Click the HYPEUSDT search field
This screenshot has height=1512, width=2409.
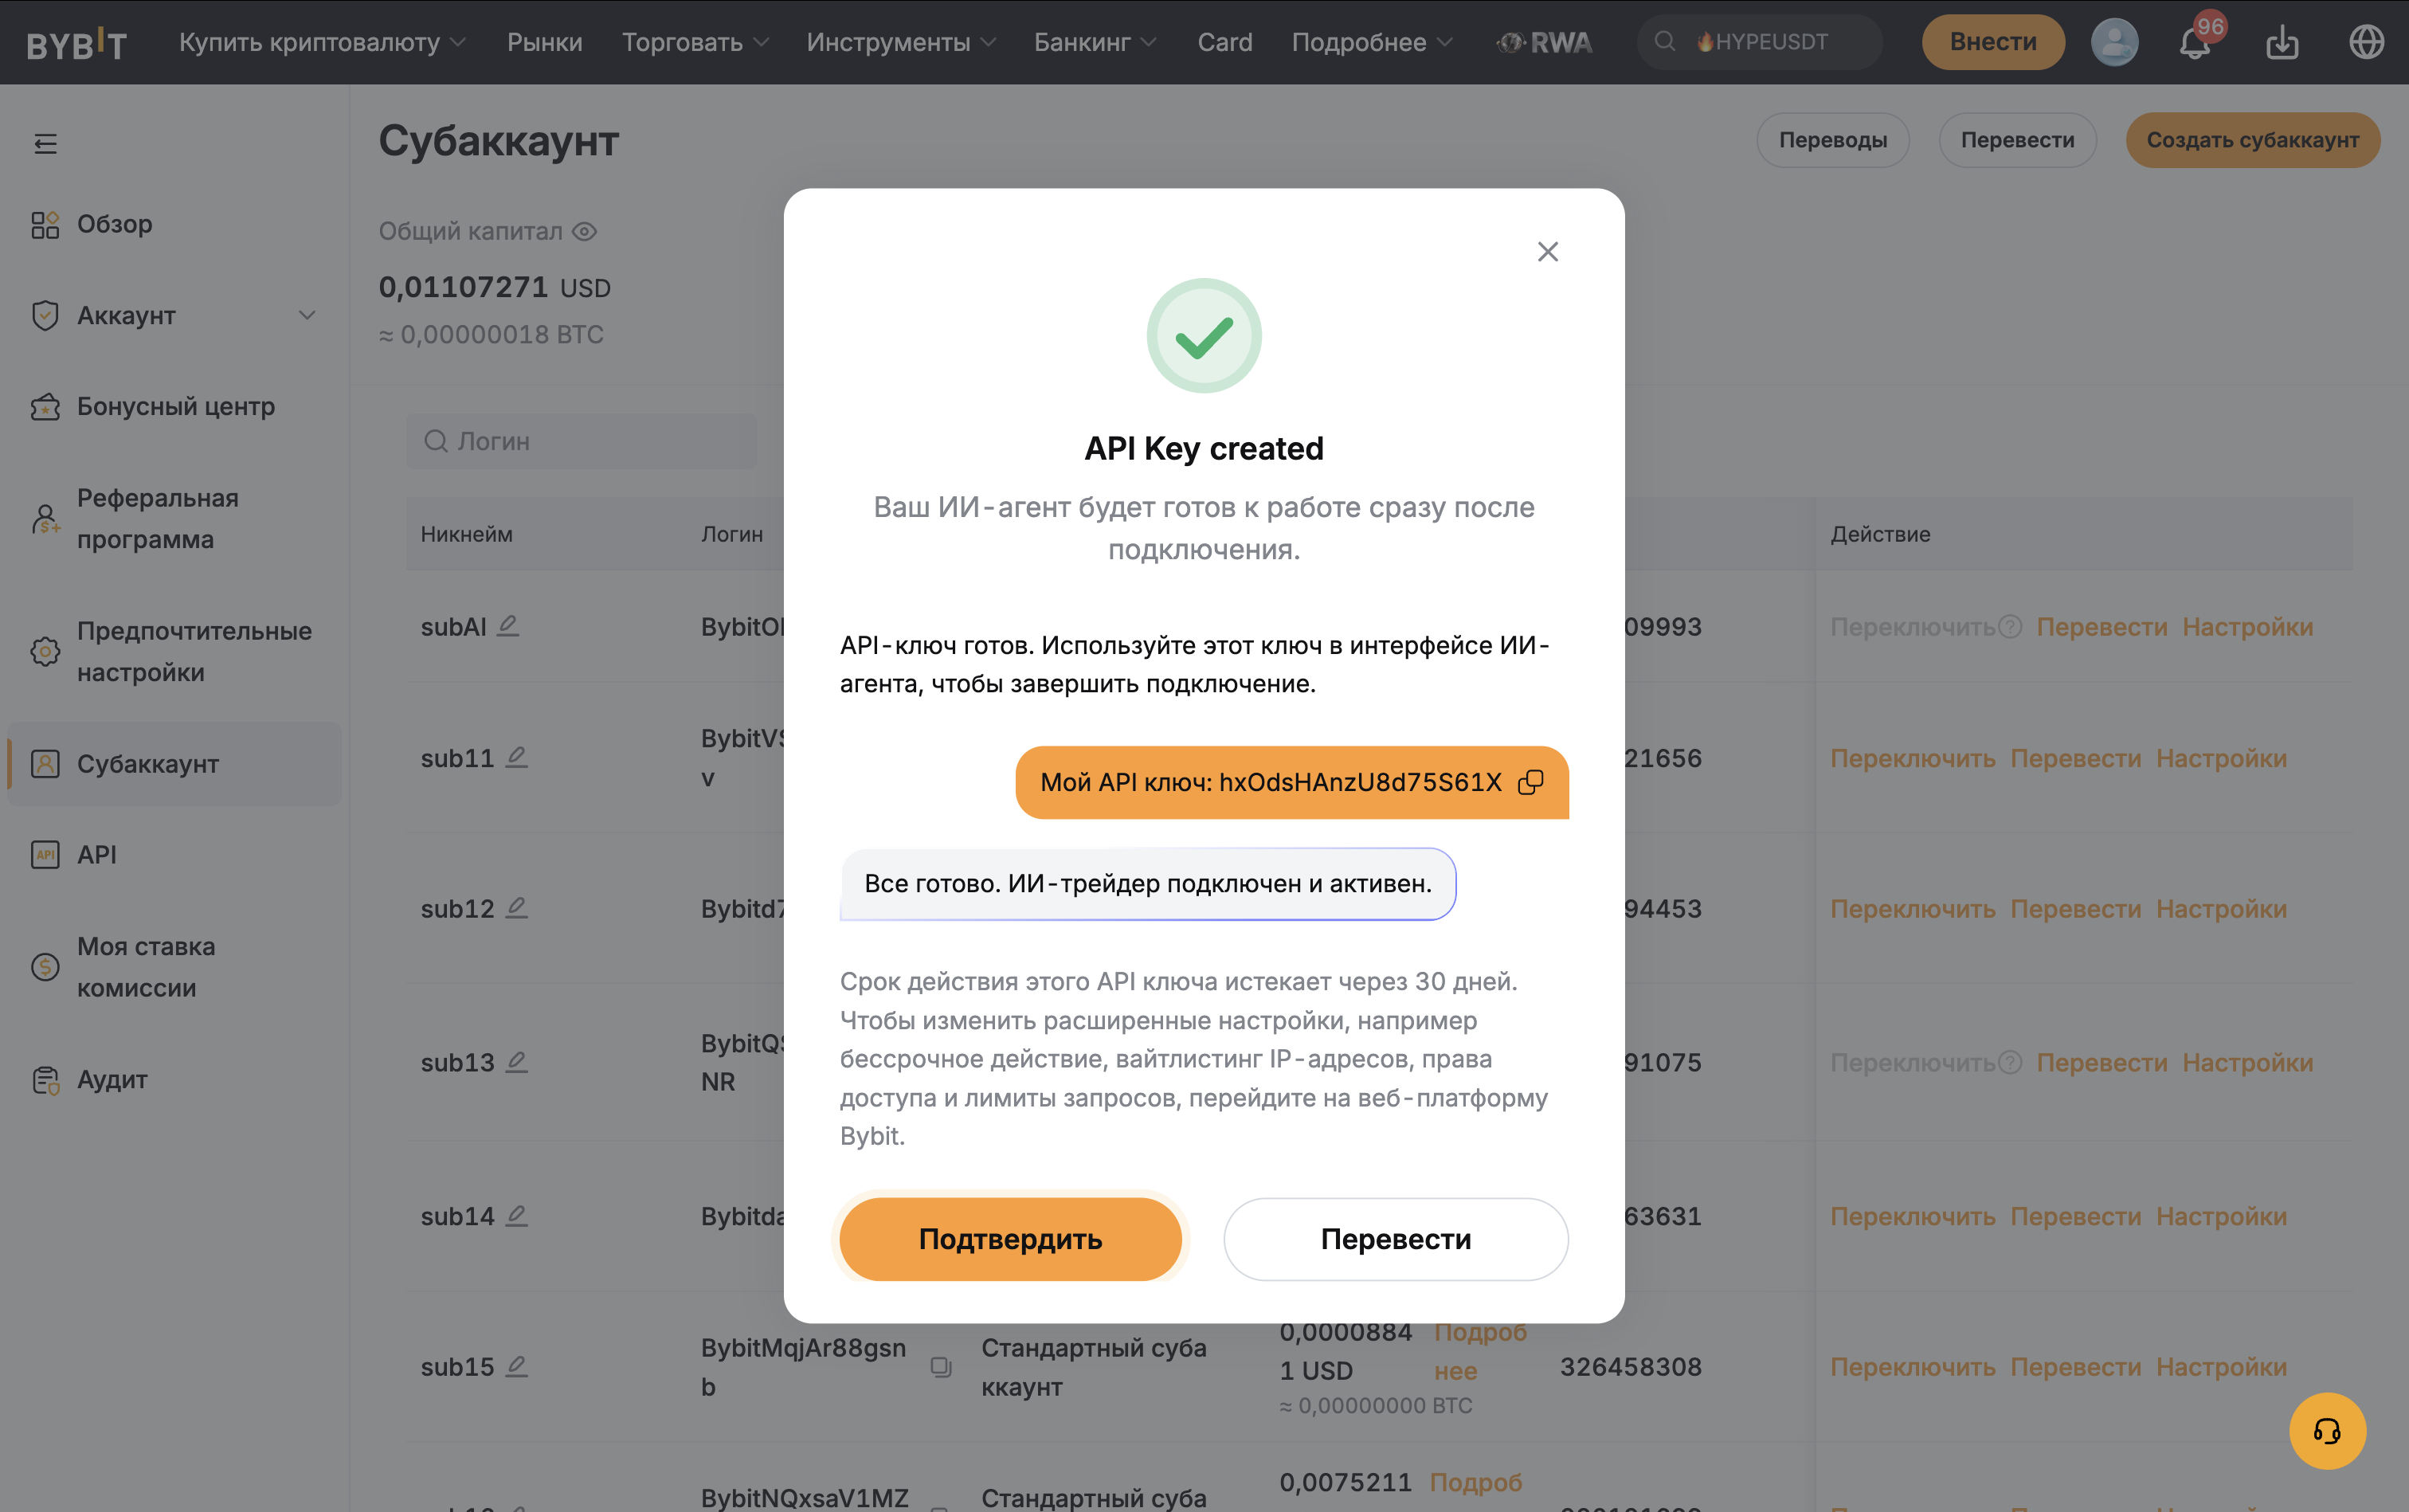(x=1760, y=42)
